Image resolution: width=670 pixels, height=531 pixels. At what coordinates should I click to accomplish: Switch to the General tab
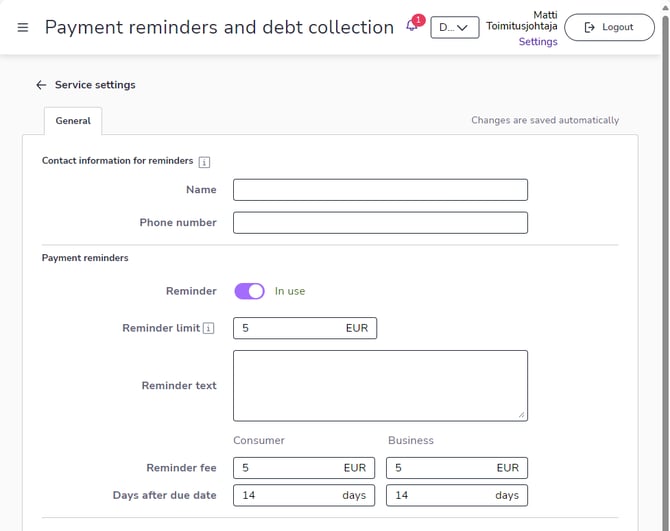(73, 121)
